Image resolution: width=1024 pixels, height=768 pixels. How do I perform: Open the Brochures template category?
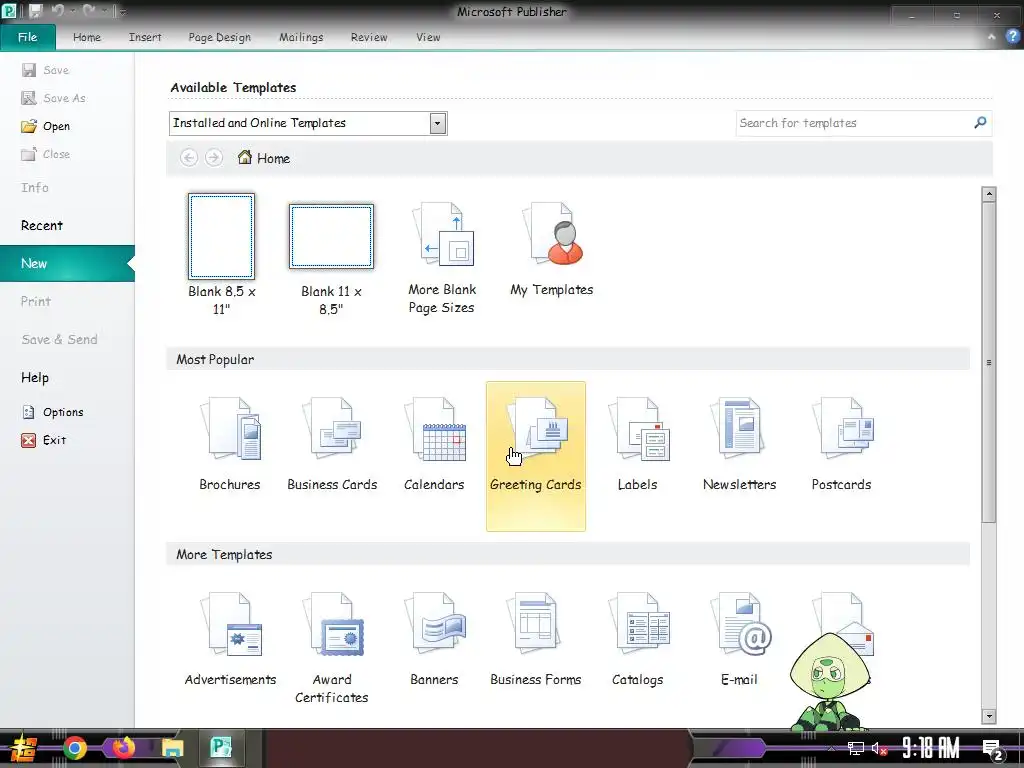(x=230, y=444)
